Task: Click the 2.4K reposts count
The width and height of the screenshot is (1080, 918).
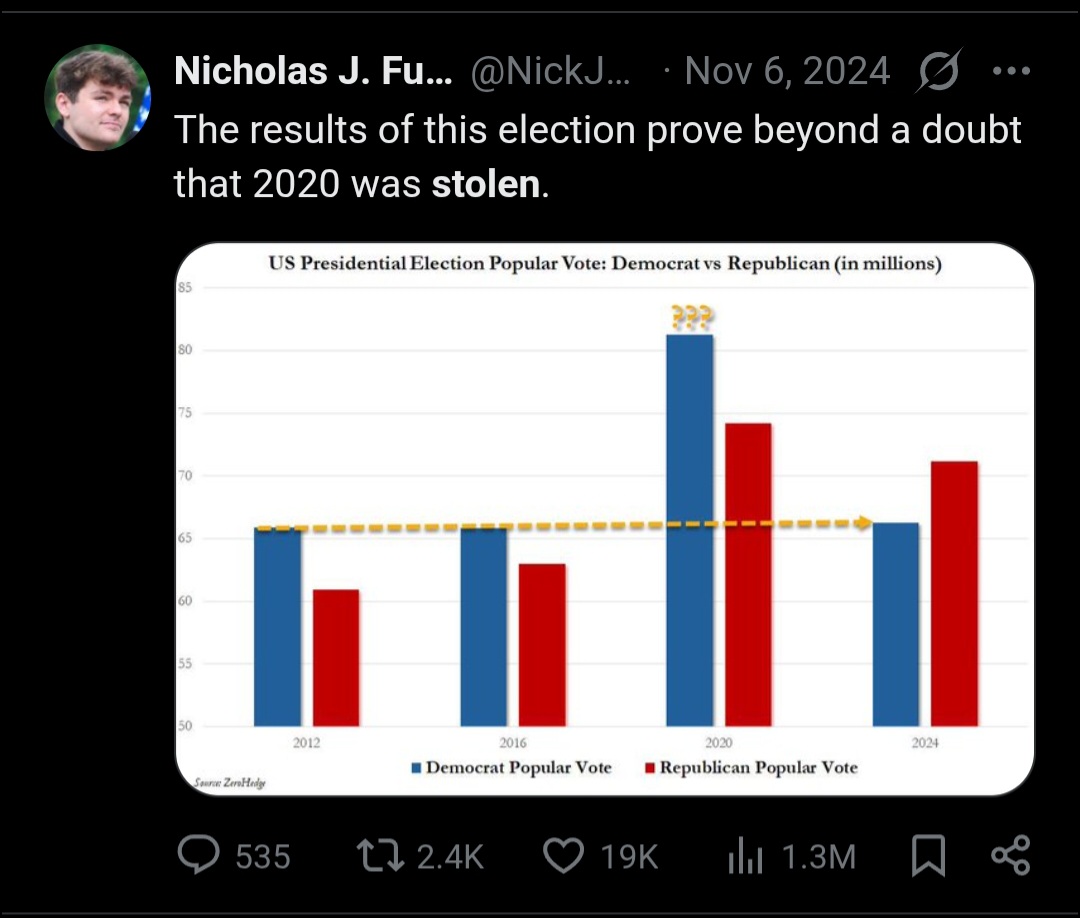Action: [x=450, y=857]
